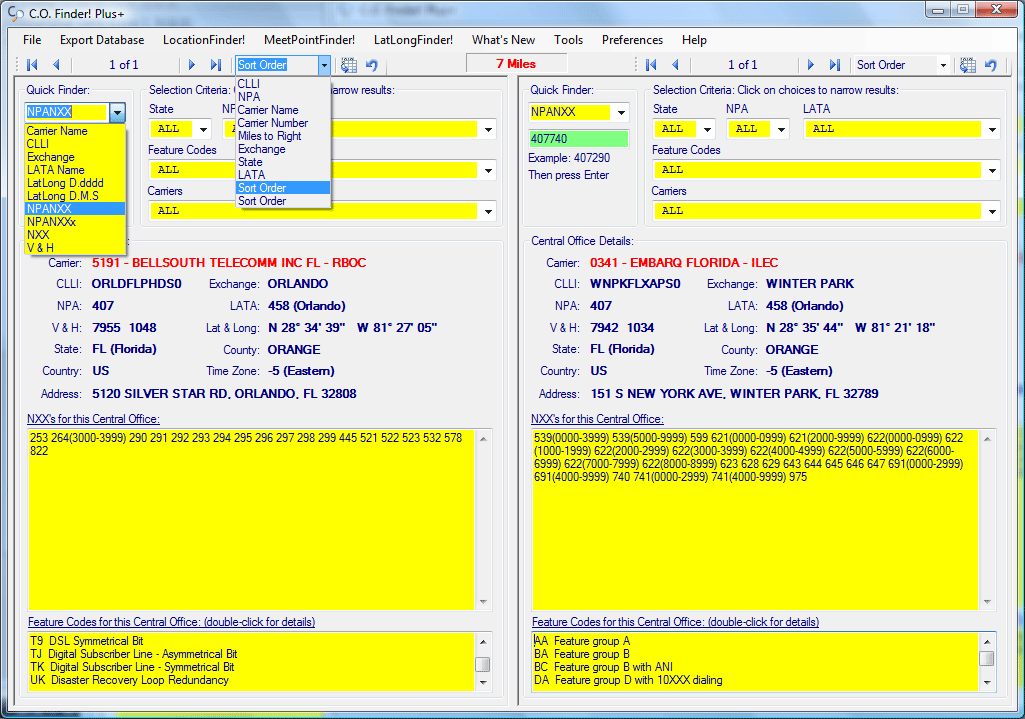The height and width of the screenshot is (719, 1025).
Task: Click right panel export grid icon
Action: [968, 65]
